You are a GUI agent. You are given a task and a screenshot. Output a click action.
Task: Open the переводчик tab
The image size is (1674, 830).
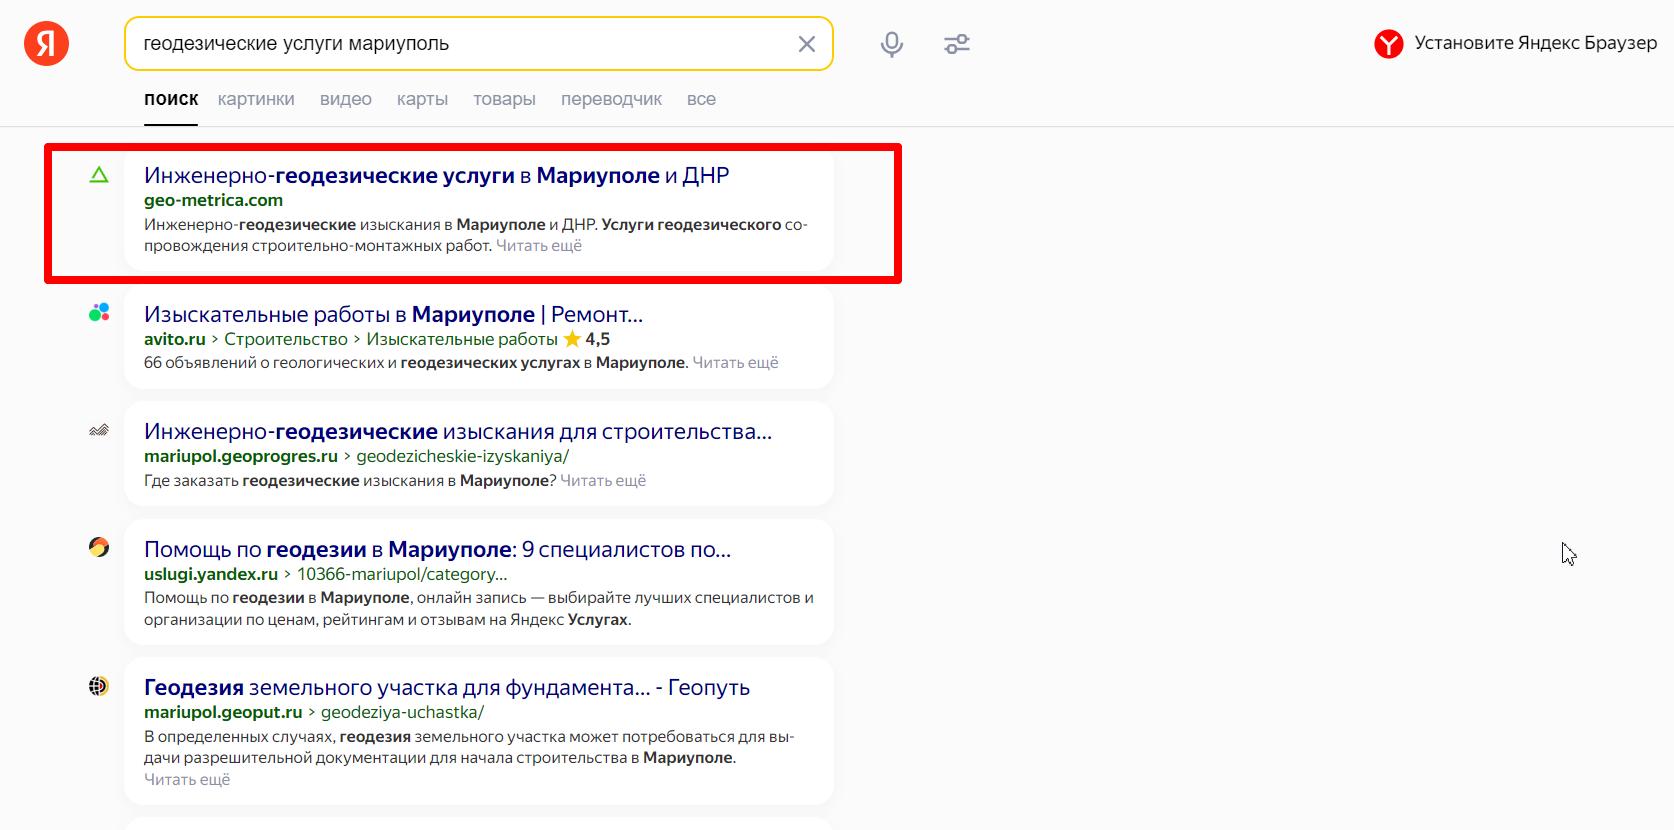coord(611,99)
